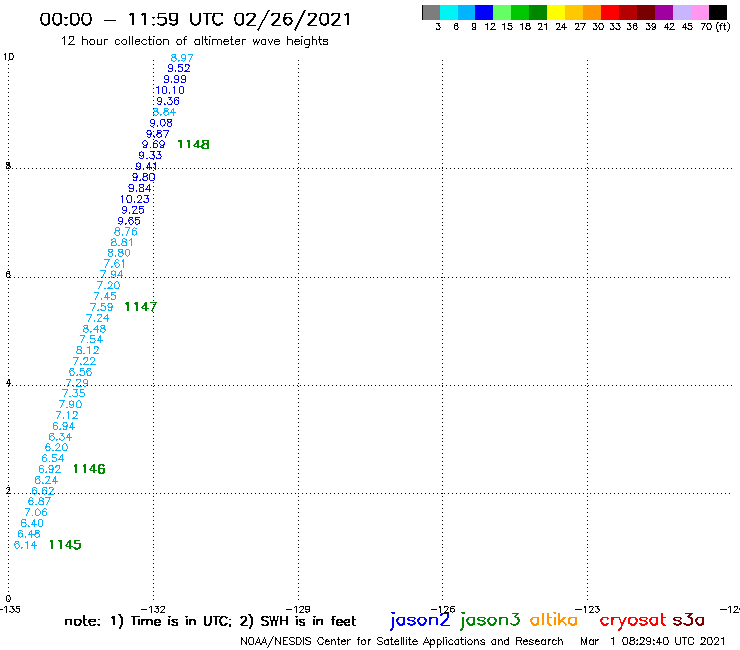740x650 pixels.
Task: Click the cyan swatch in the wave height legend
Action: [x=449, y=12]
